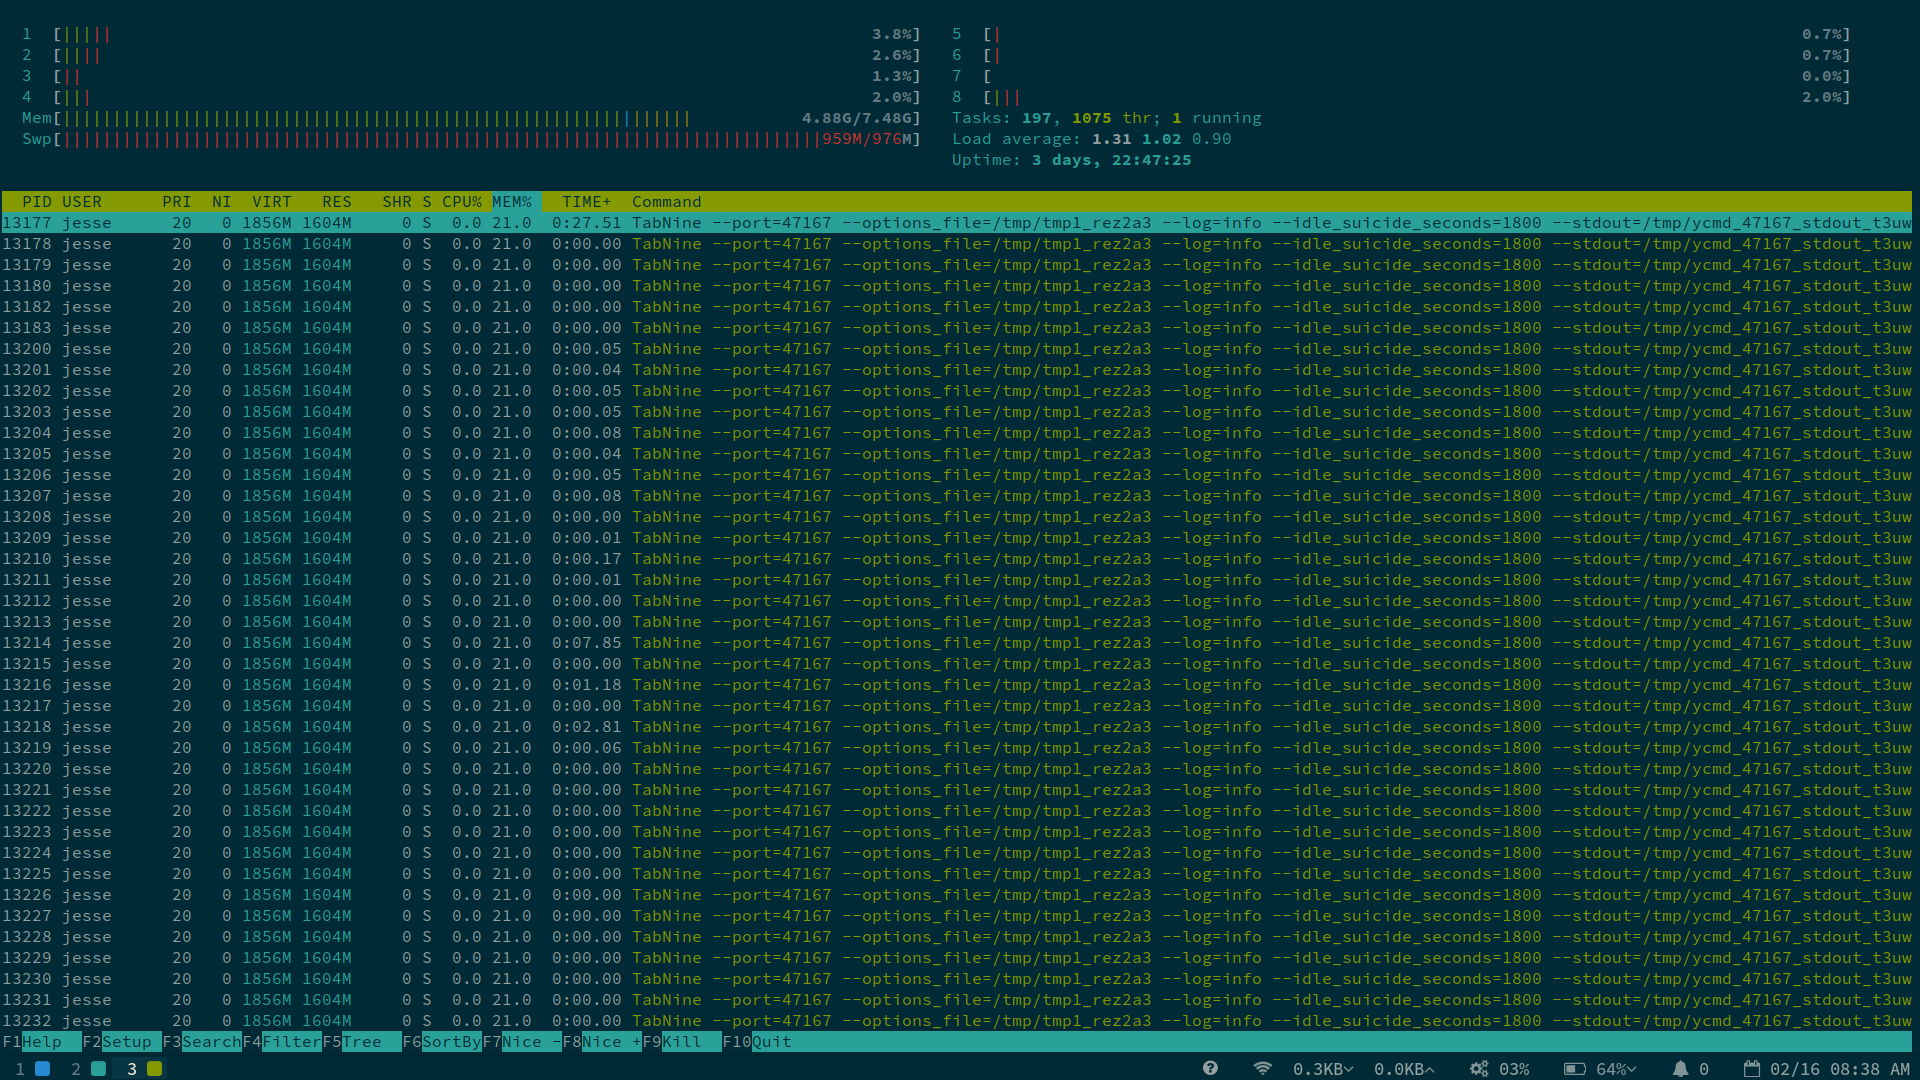Viewport: 1920px width, 1080px height.
Task: Open the notification bell in the tray
Action: coord(1680,1069)
